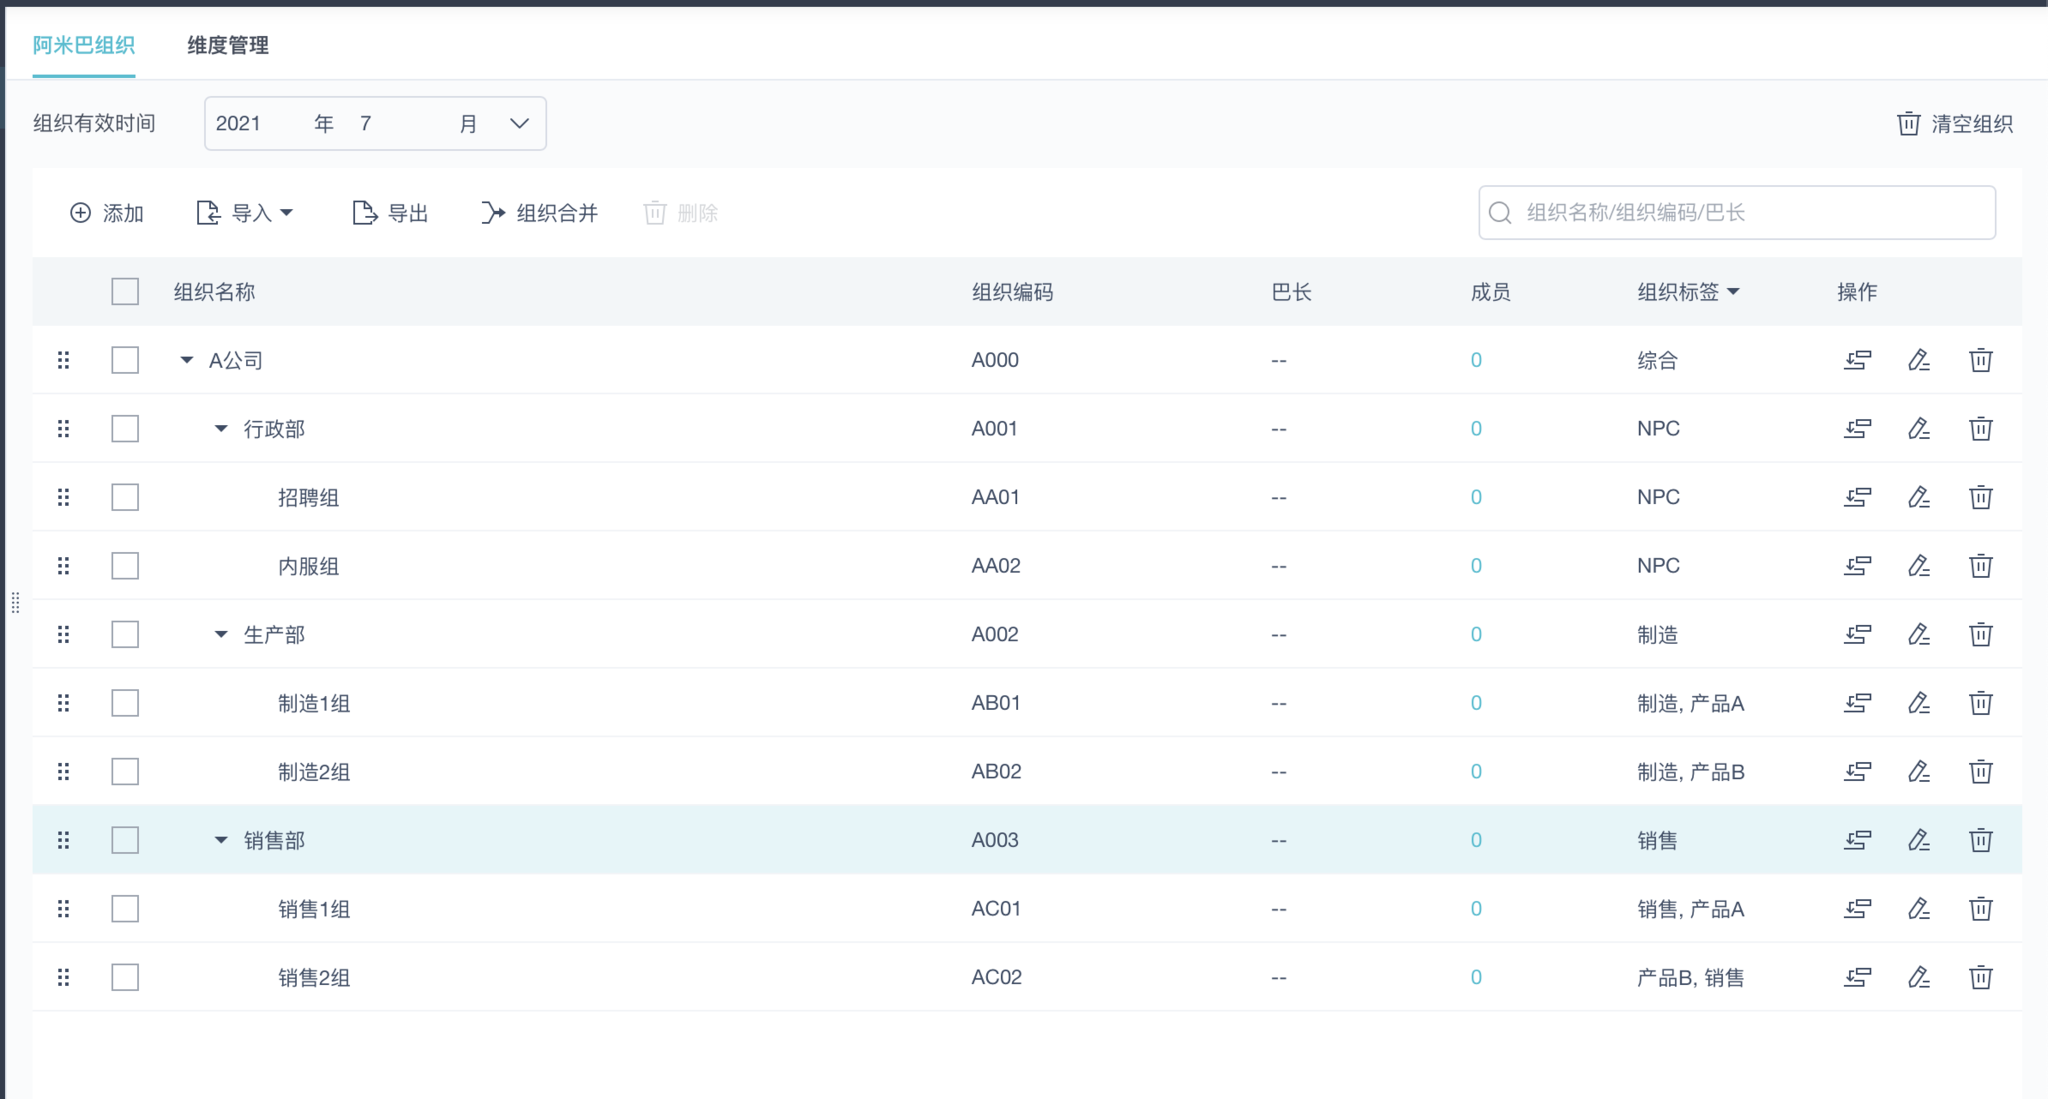Check the checkbox for 制造2组 row
Viewport: 2048px width, 1099px height.
[x=125, y=772]
